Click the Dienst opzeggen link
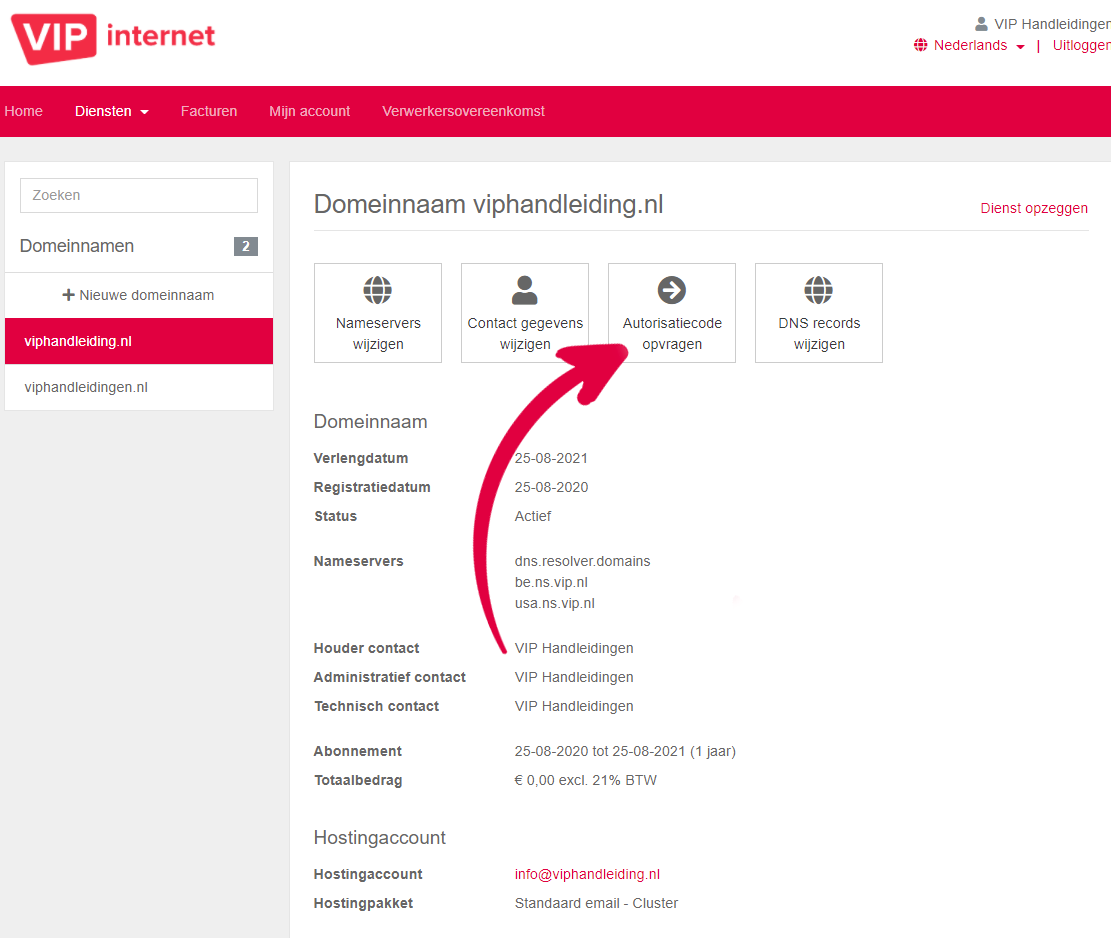Image resolution: width=1111 pixels, height=938 pixels. click(x=1034, y=208)
